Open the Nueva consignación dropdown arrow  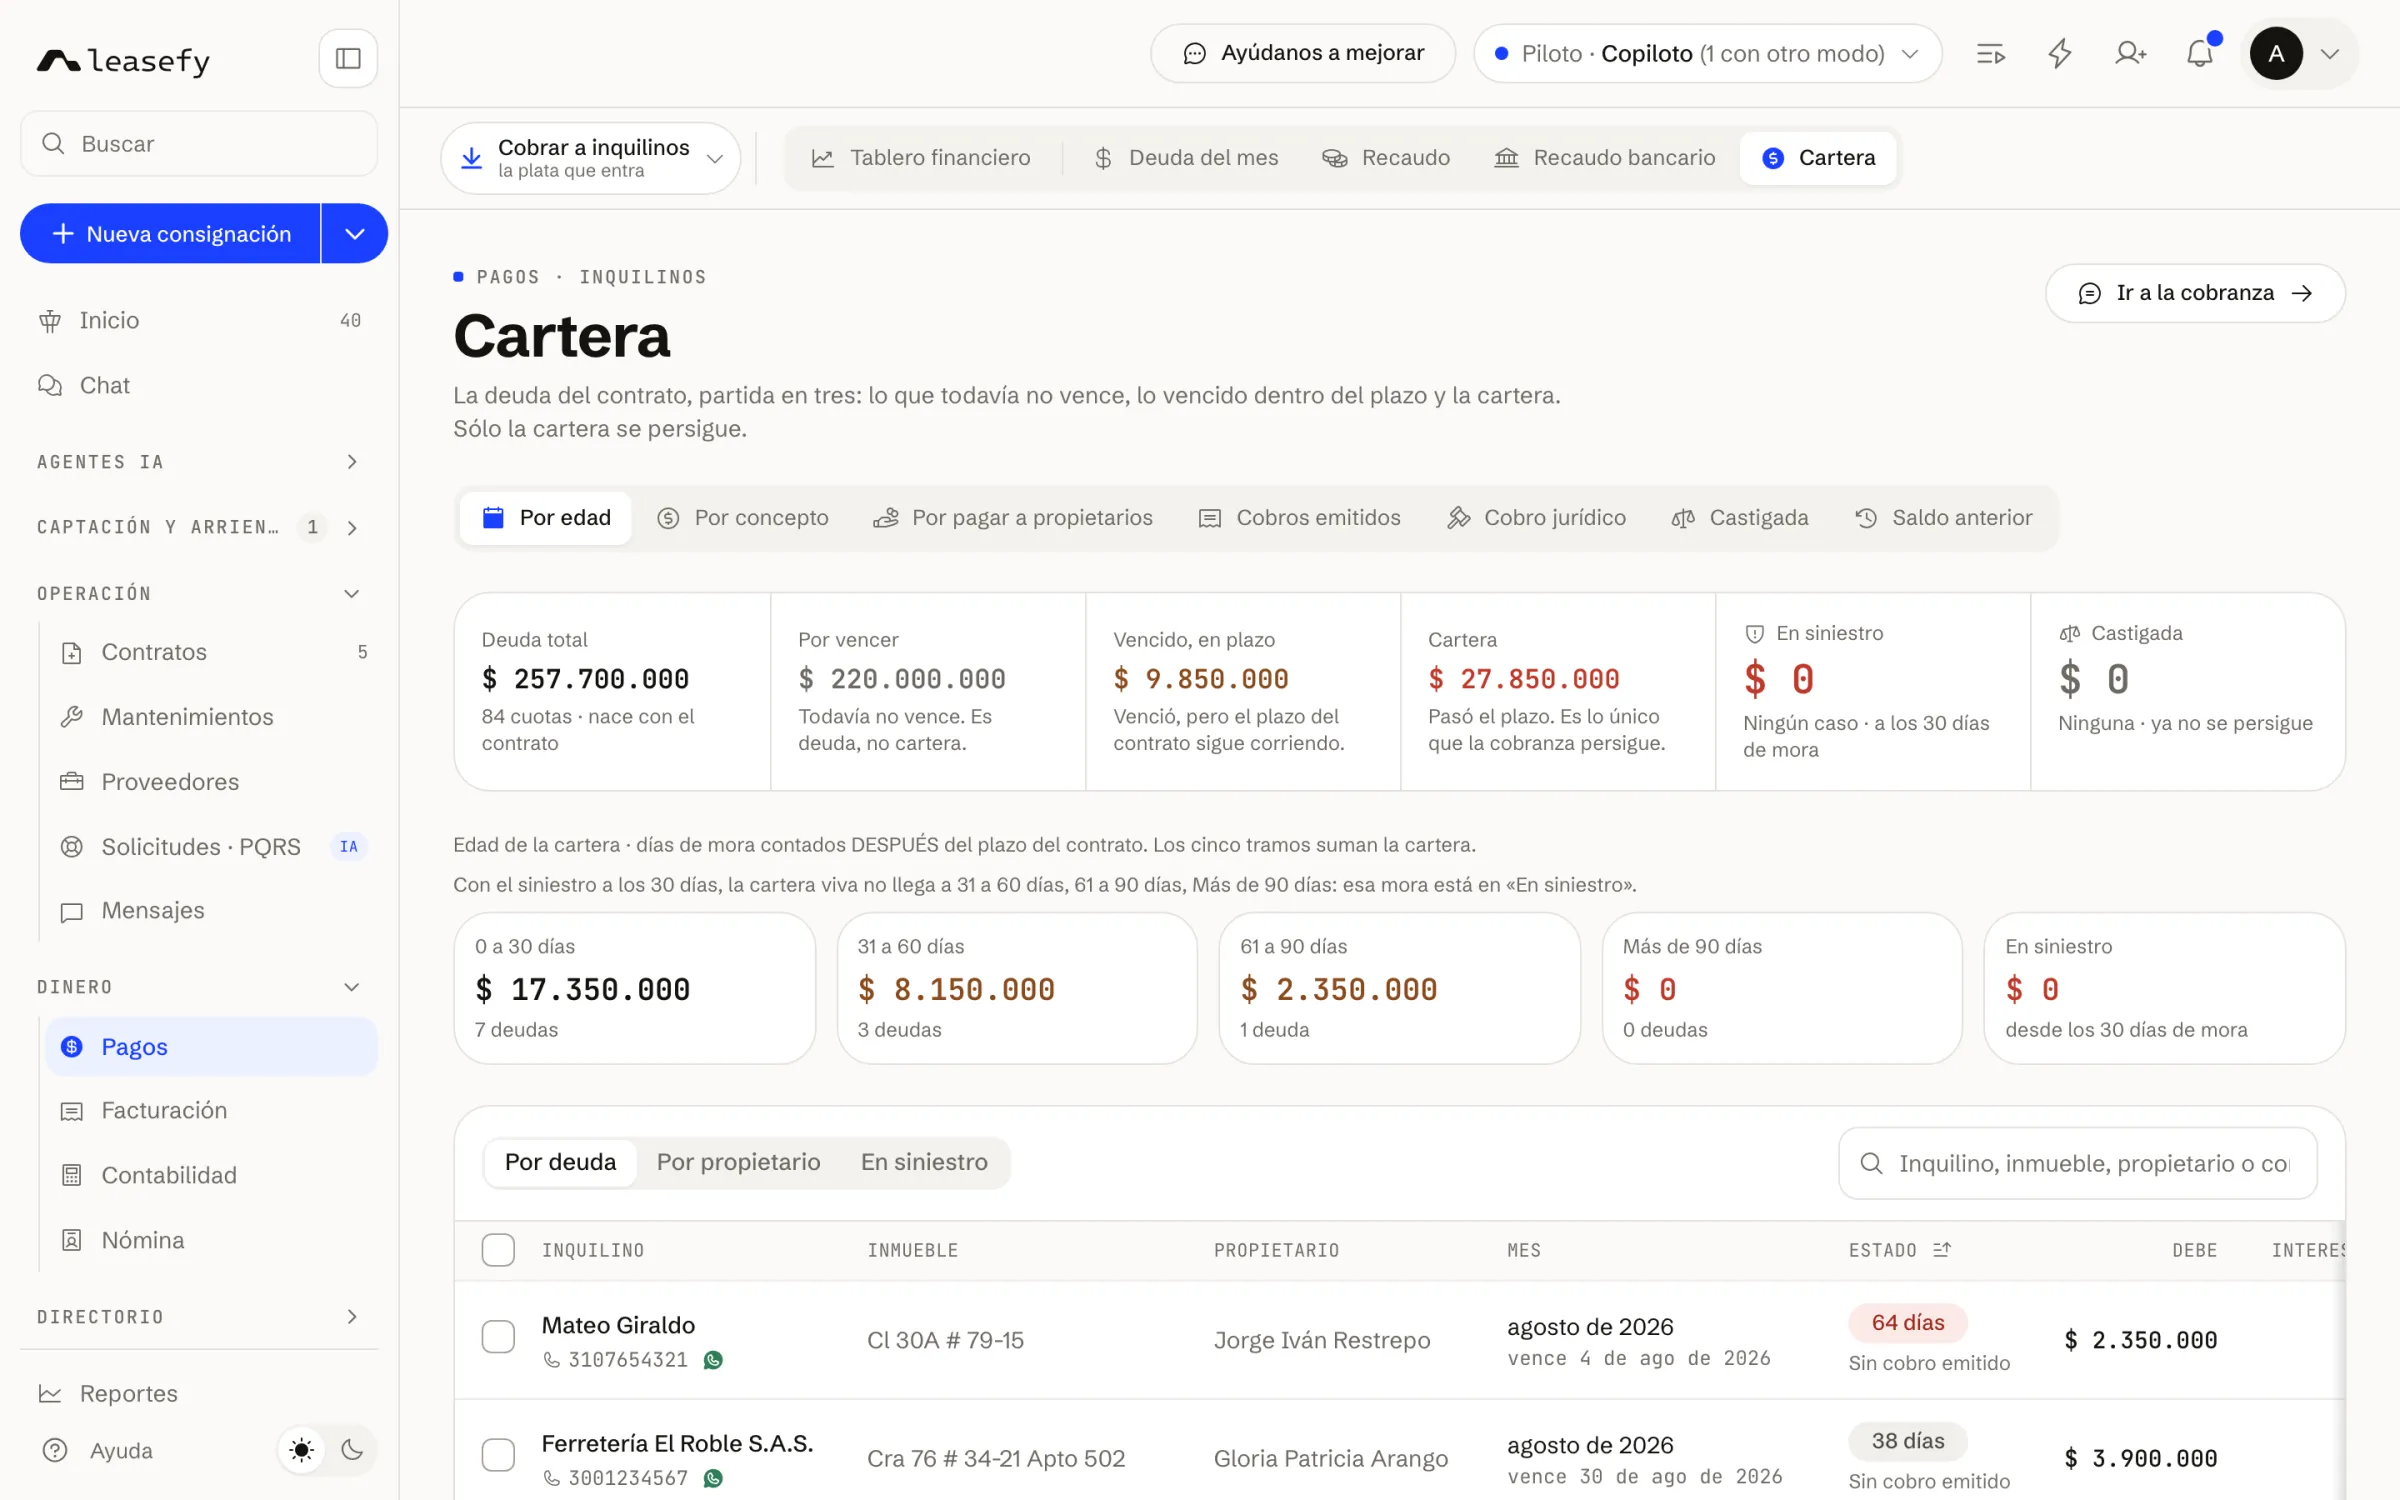click(x=355, y=234)
